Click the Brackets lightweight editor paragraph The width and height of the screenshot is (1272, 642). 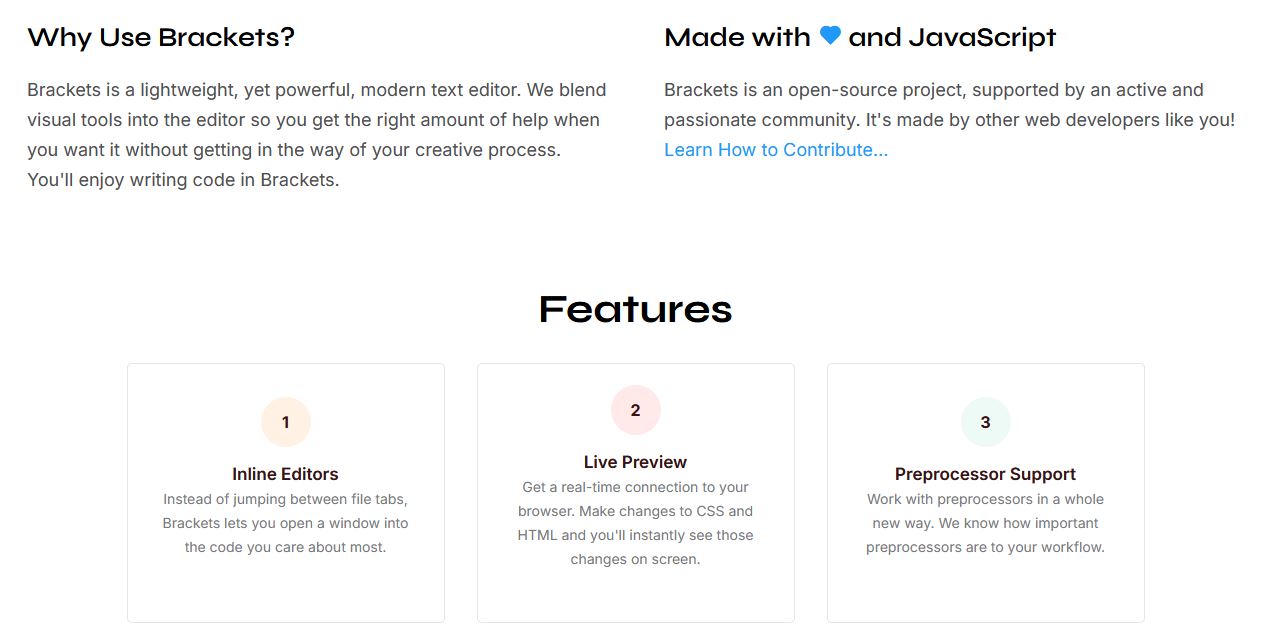(x=317, y=135)
